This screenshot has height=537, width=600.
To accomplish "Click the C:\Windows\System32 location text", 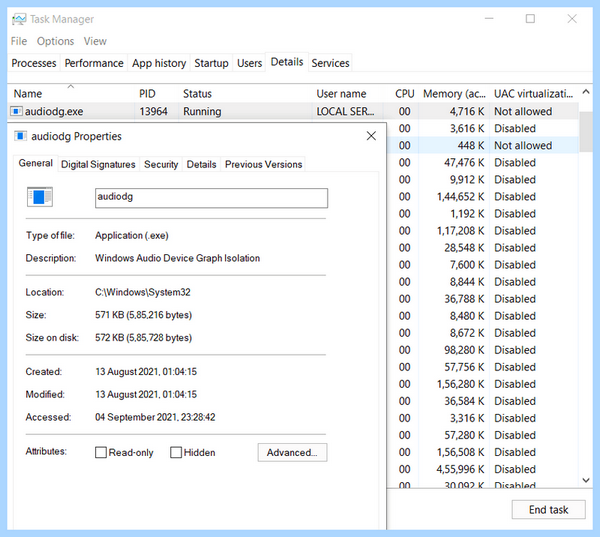I will point(143,292).
